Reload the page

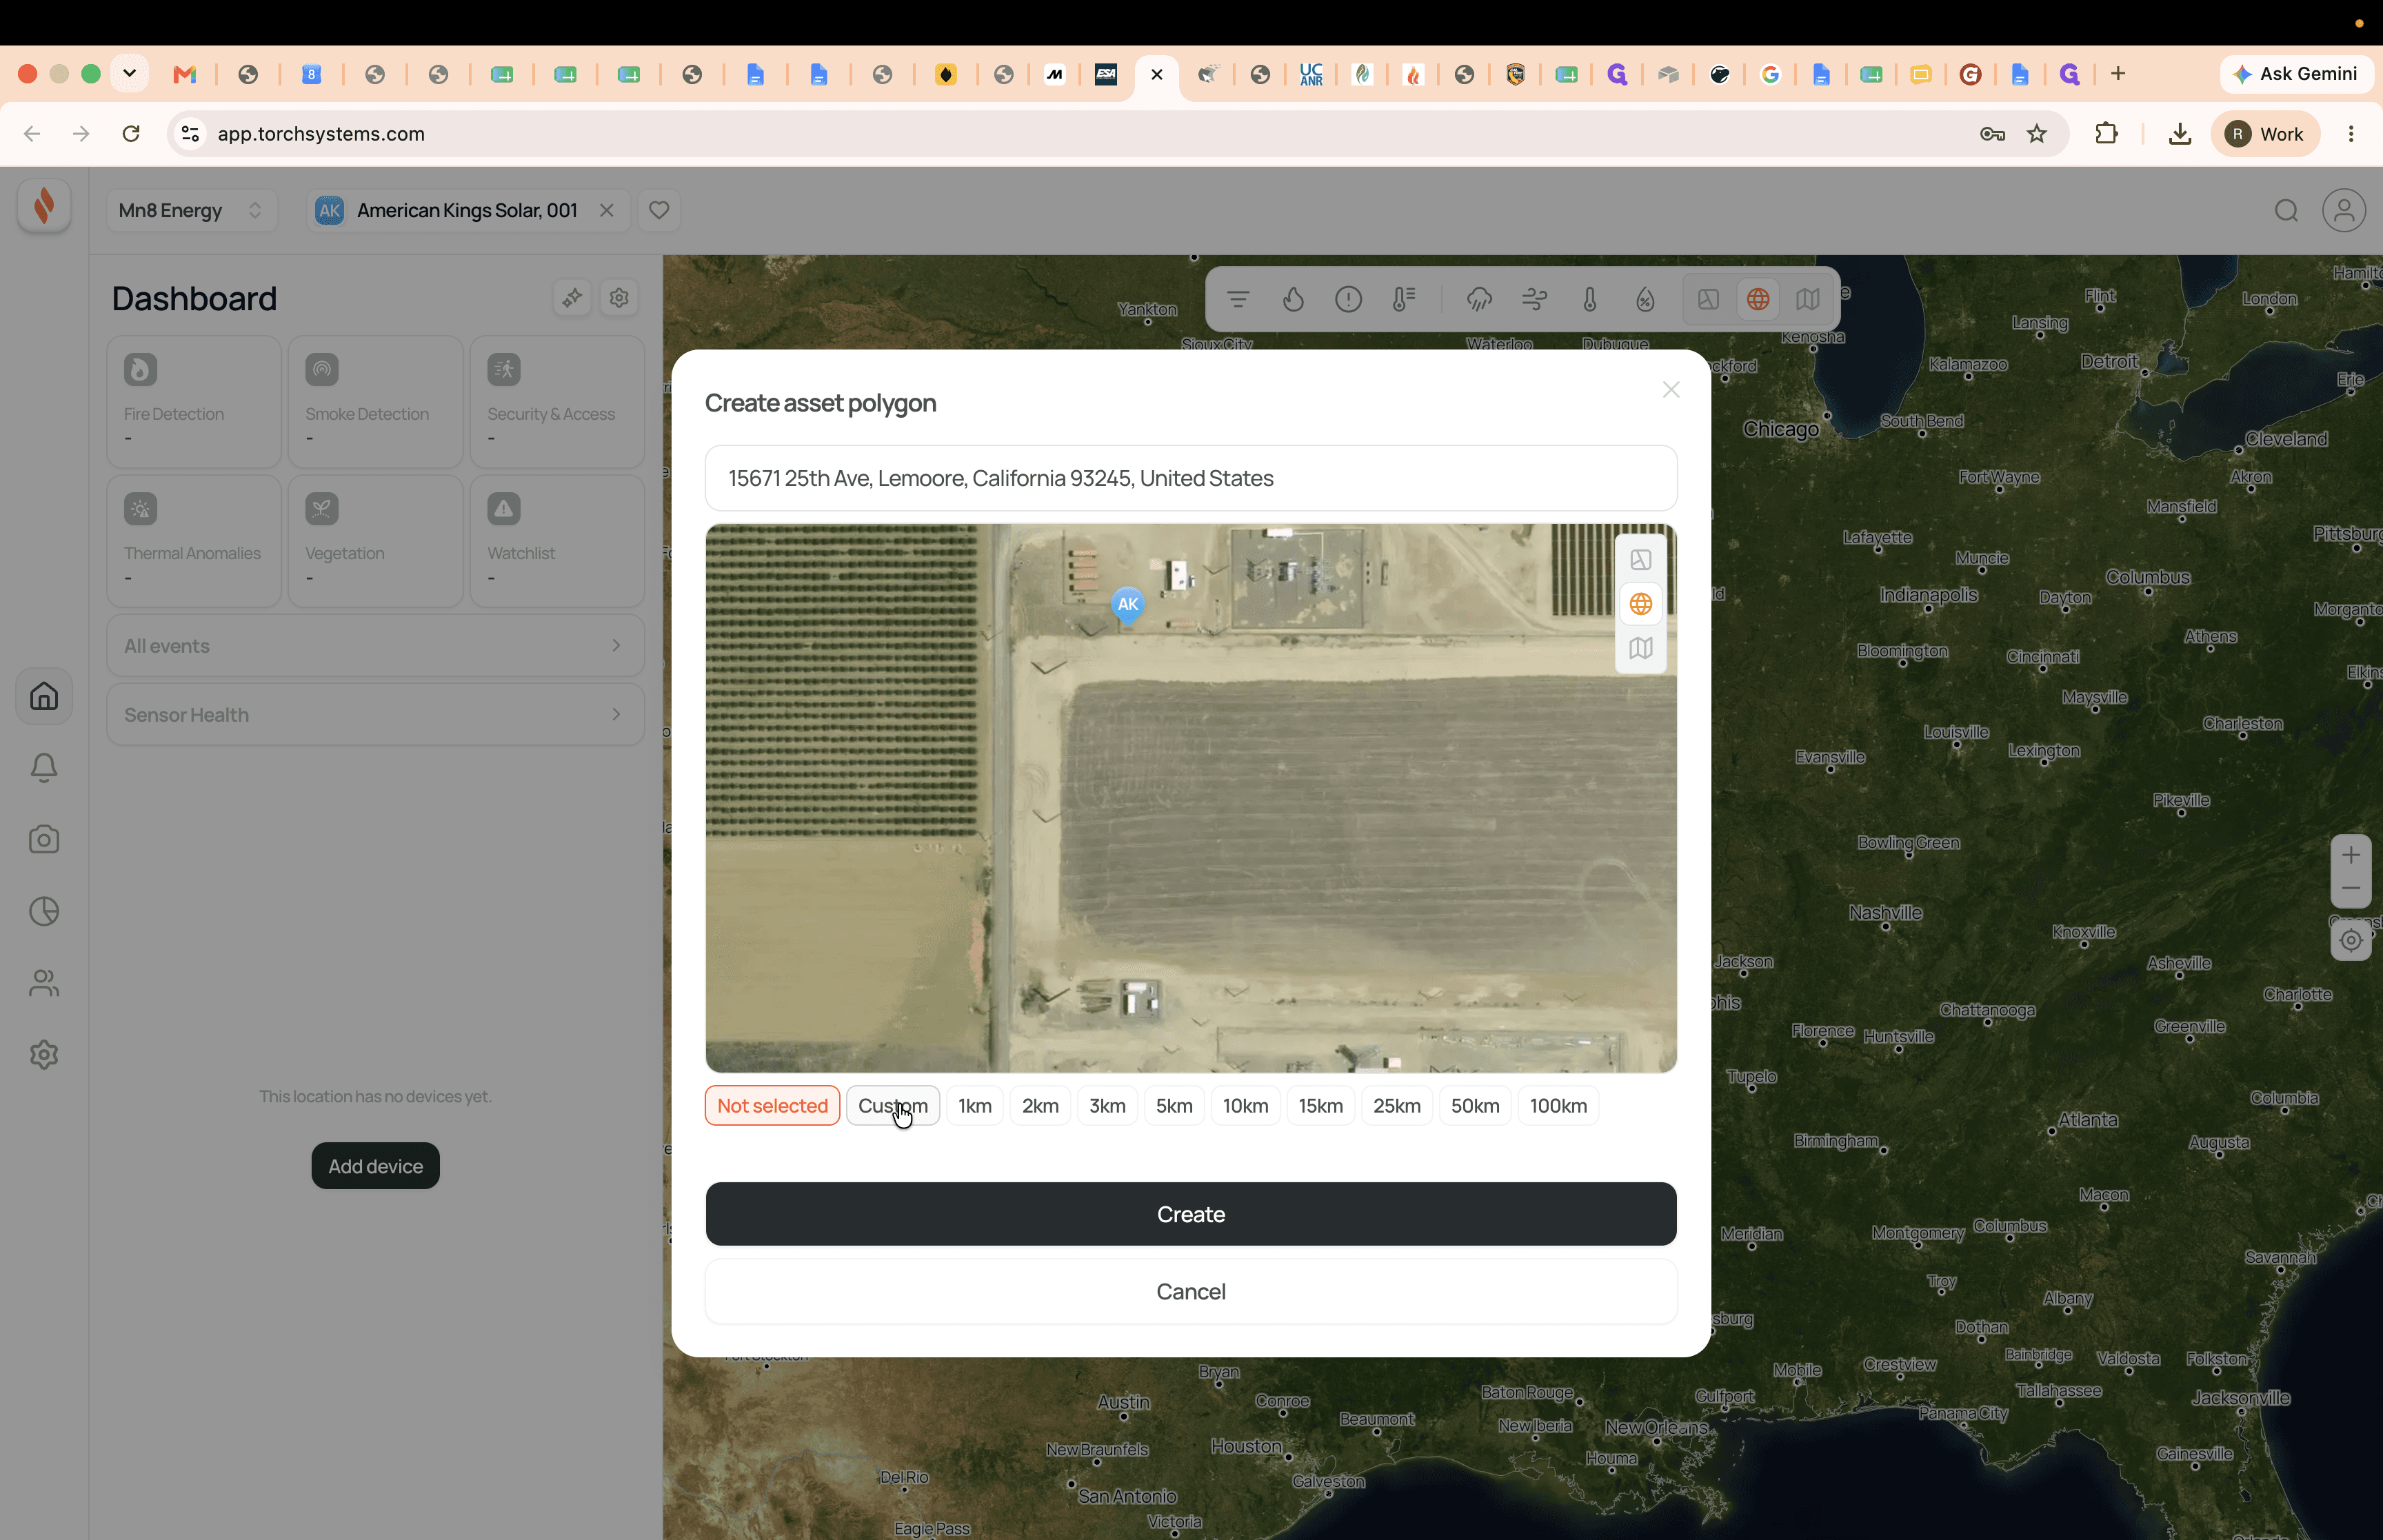click(131, 134)
